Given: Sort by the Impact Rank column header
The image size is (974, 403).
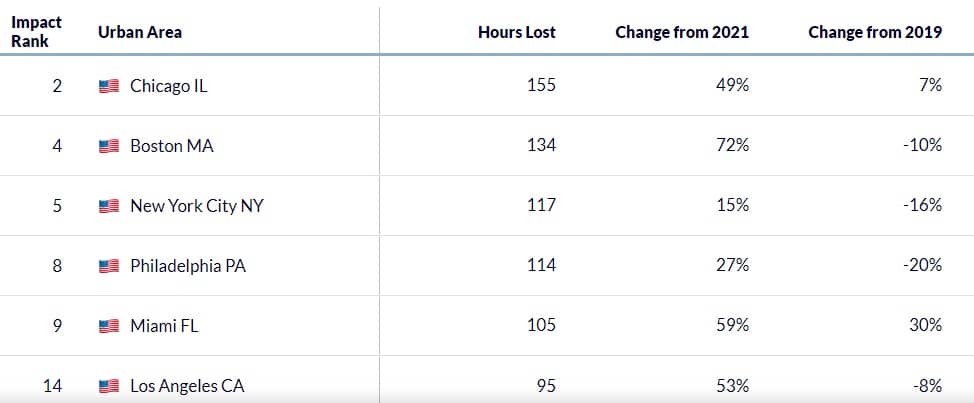Looking at the screenshot, I should [37, 32].
